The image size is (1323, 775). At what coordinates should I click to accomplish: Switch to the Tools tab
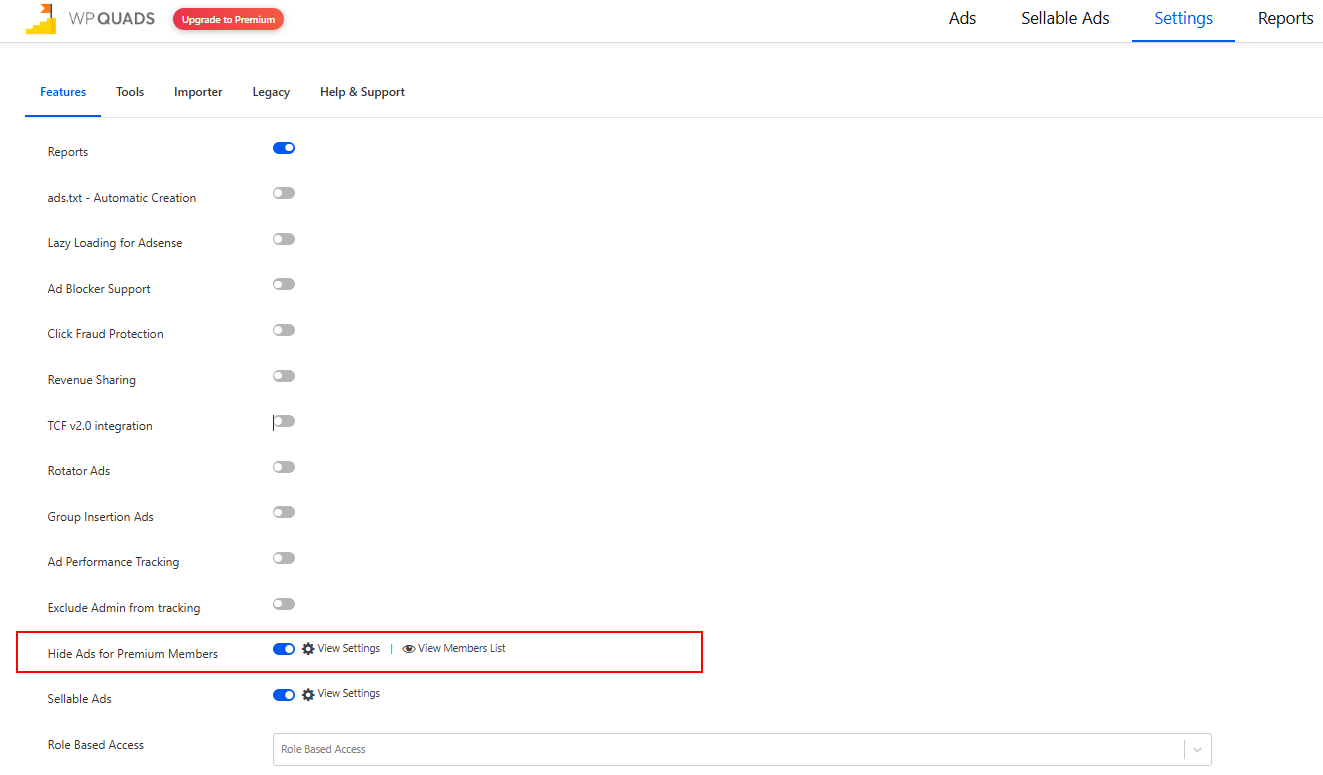point(130,92)
